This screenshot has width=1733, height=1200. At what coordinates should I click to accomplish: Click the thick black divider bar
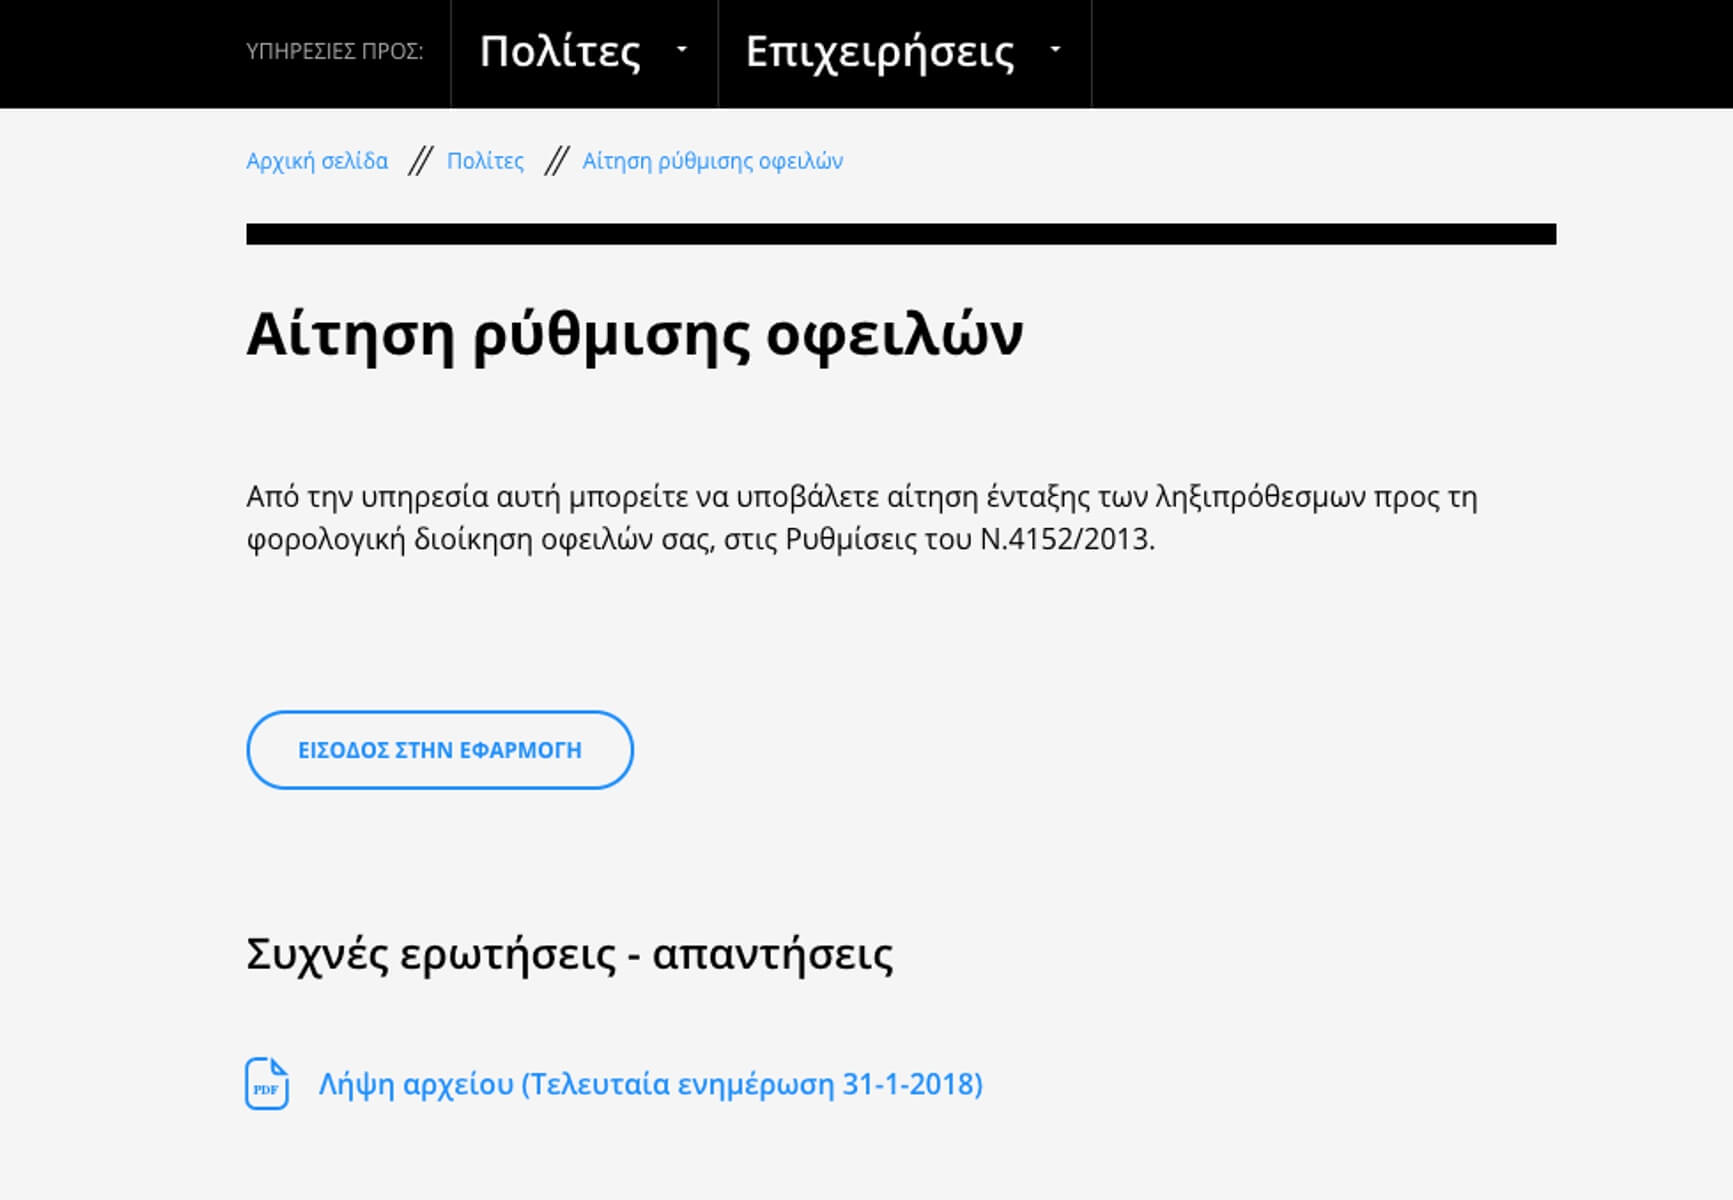coord(900,234)
